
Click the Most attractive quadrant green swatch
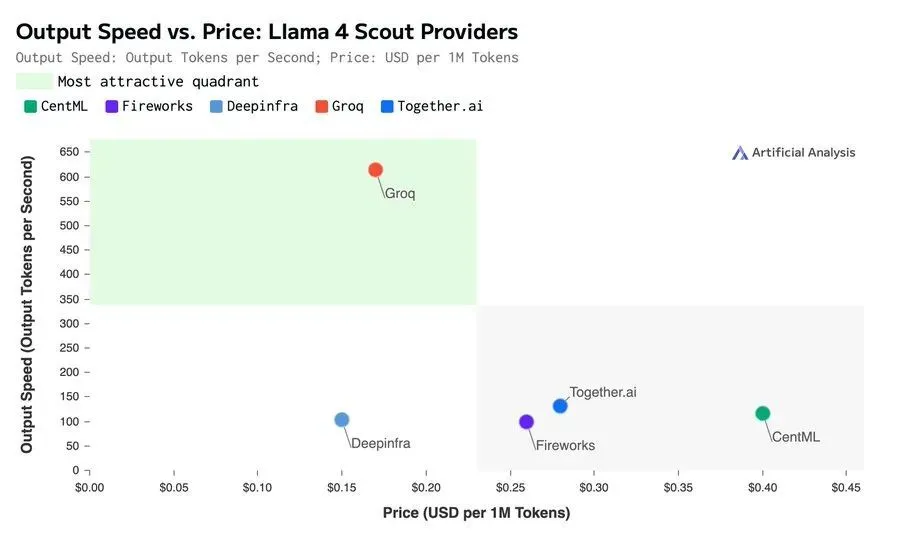(34, 81)
